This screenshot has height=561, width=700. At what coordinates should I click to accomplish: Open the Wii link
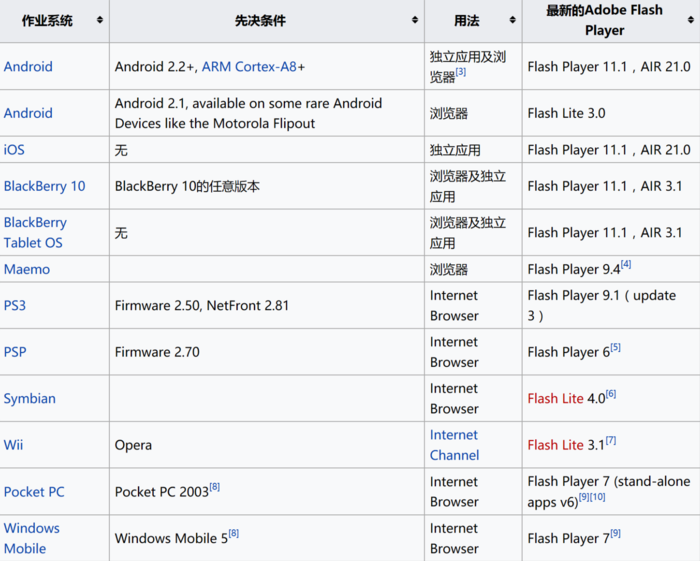click(13, 445)
